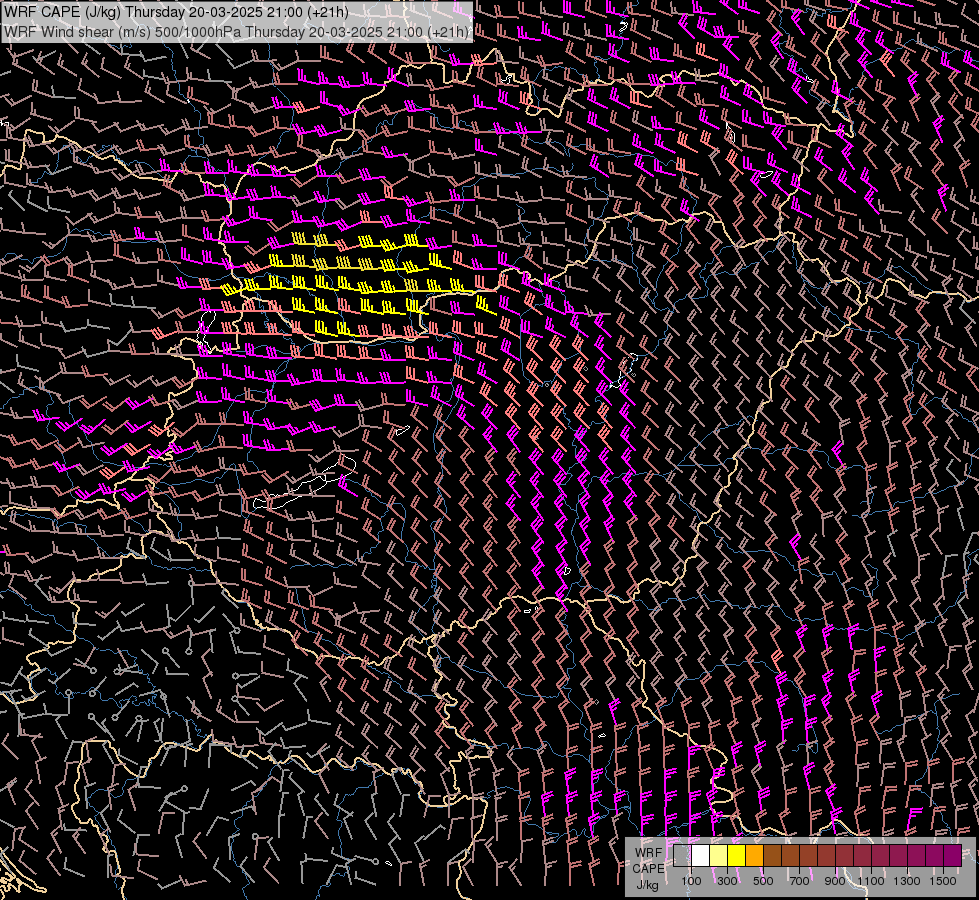Image resolution: width=979 pixels, height=900 pixels.
Task: Click the white CAPE legend swatch
Action: tap(701, 855)
